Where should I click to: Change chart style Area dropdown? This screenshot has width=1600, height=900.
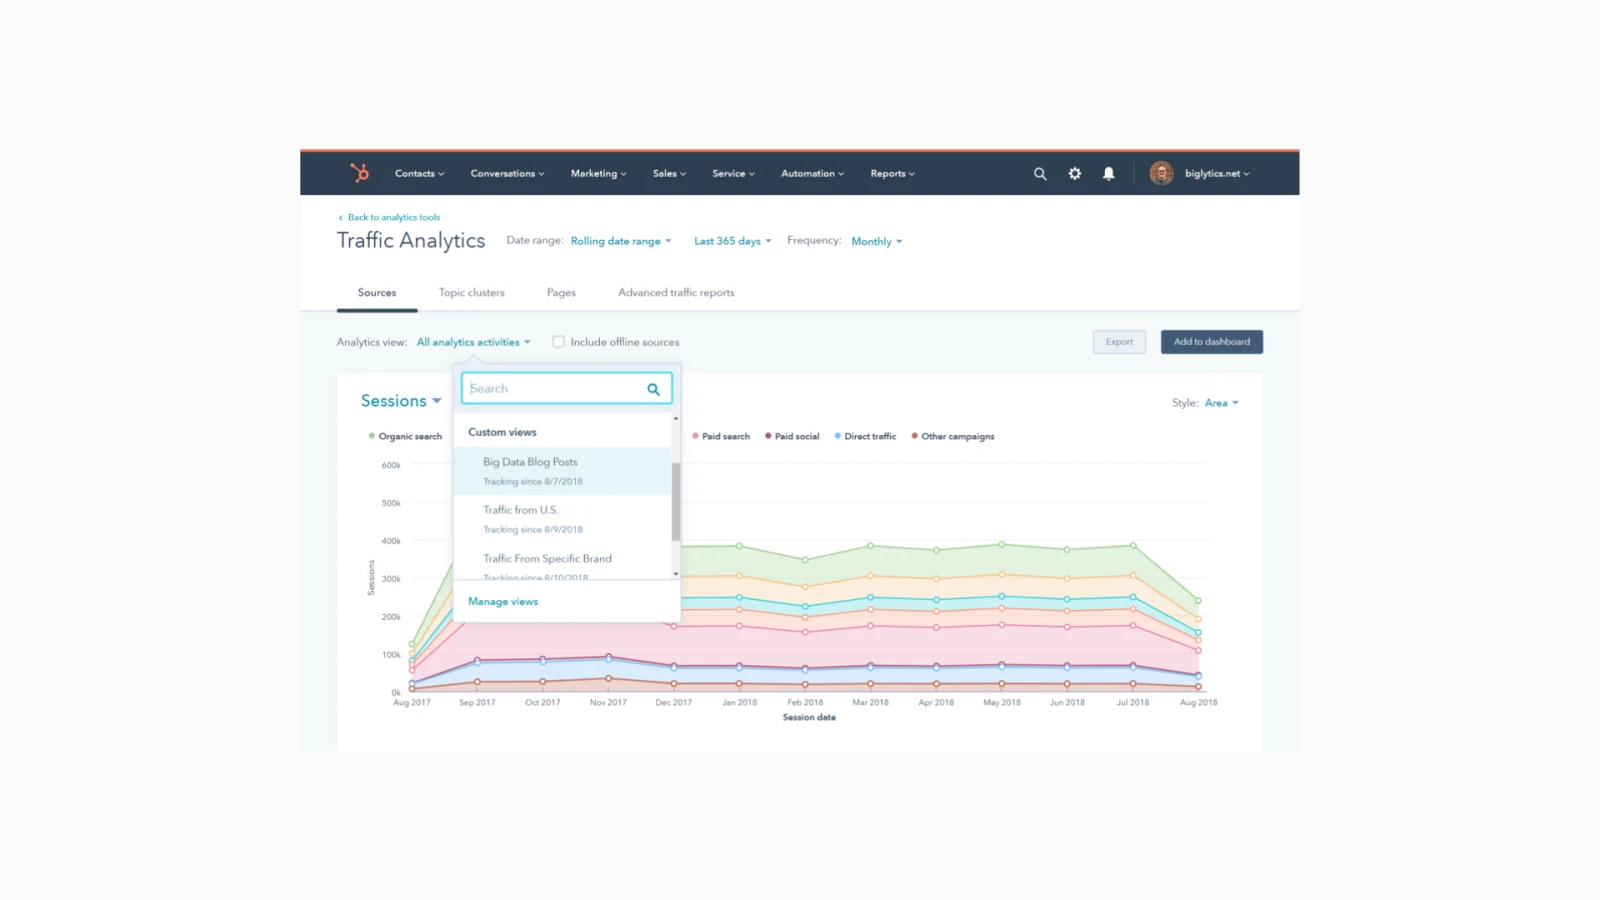[x=1222, y=403]
